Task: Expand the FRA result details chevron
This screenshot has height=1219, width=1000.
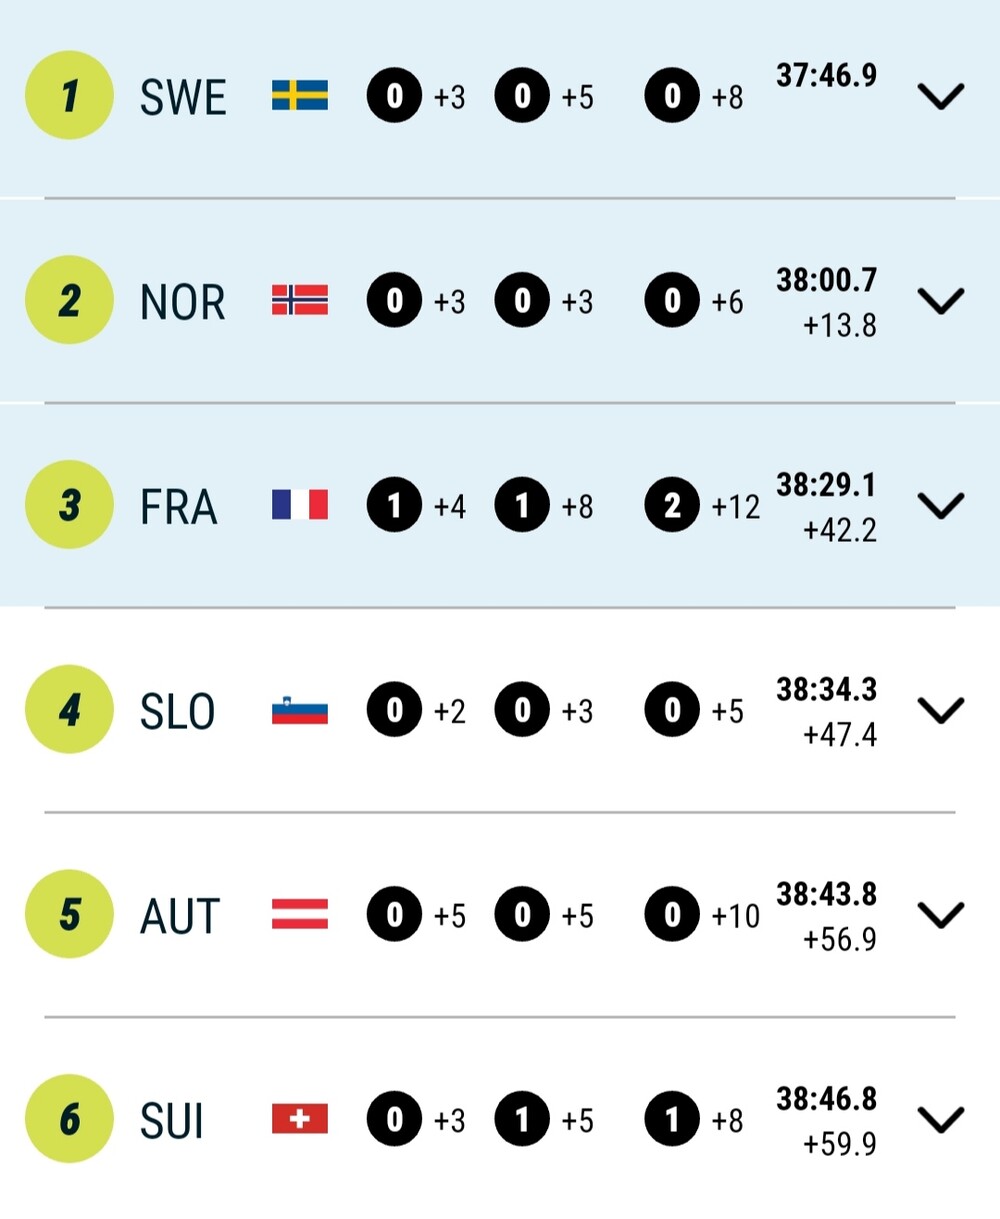Action: (940, 505)
